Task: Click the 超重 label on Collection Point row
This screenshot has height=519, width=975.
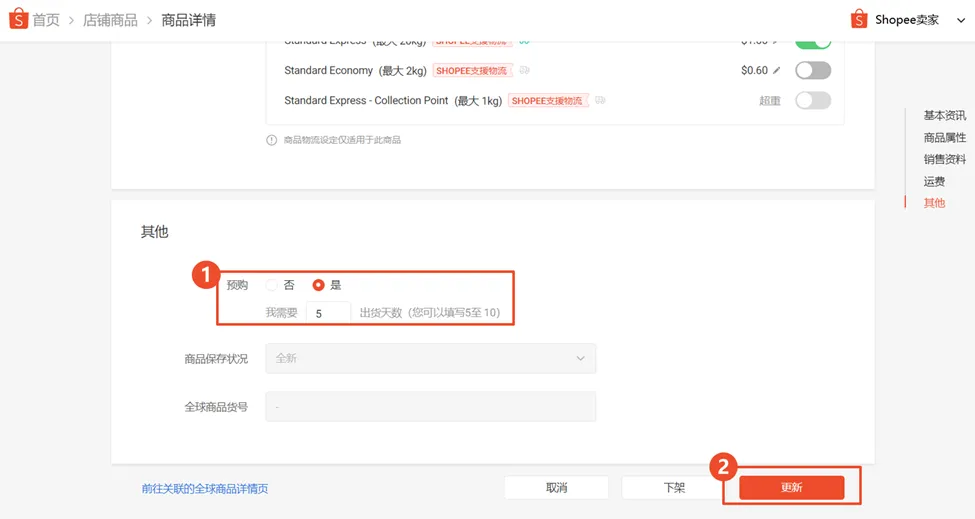Action: click(x=770, y=101)
